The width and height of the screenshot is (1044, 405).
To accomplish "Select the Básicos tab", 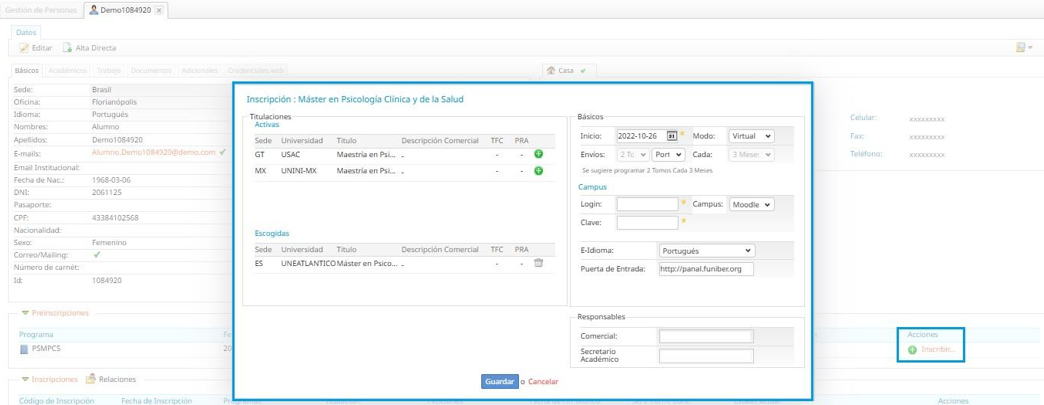I will [x=27, y=71].
